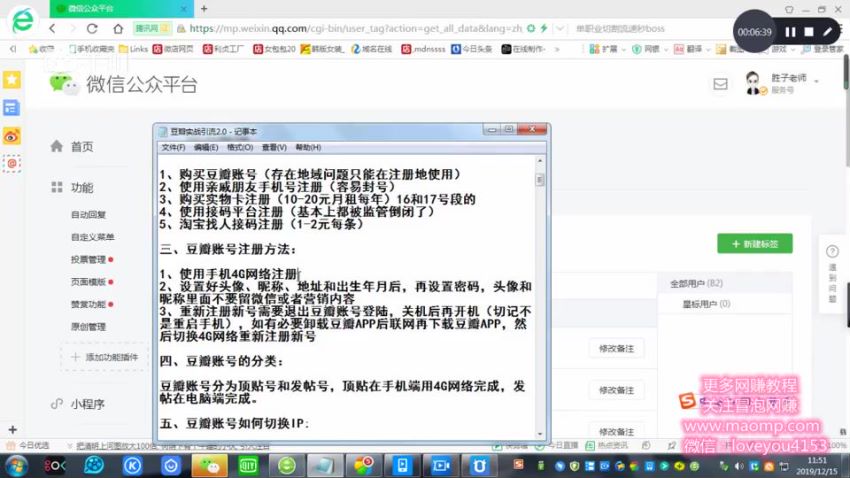Open Notepad 文件(F) menu
The width and height of the screenshot is (850, 478).
pos(173,147)
